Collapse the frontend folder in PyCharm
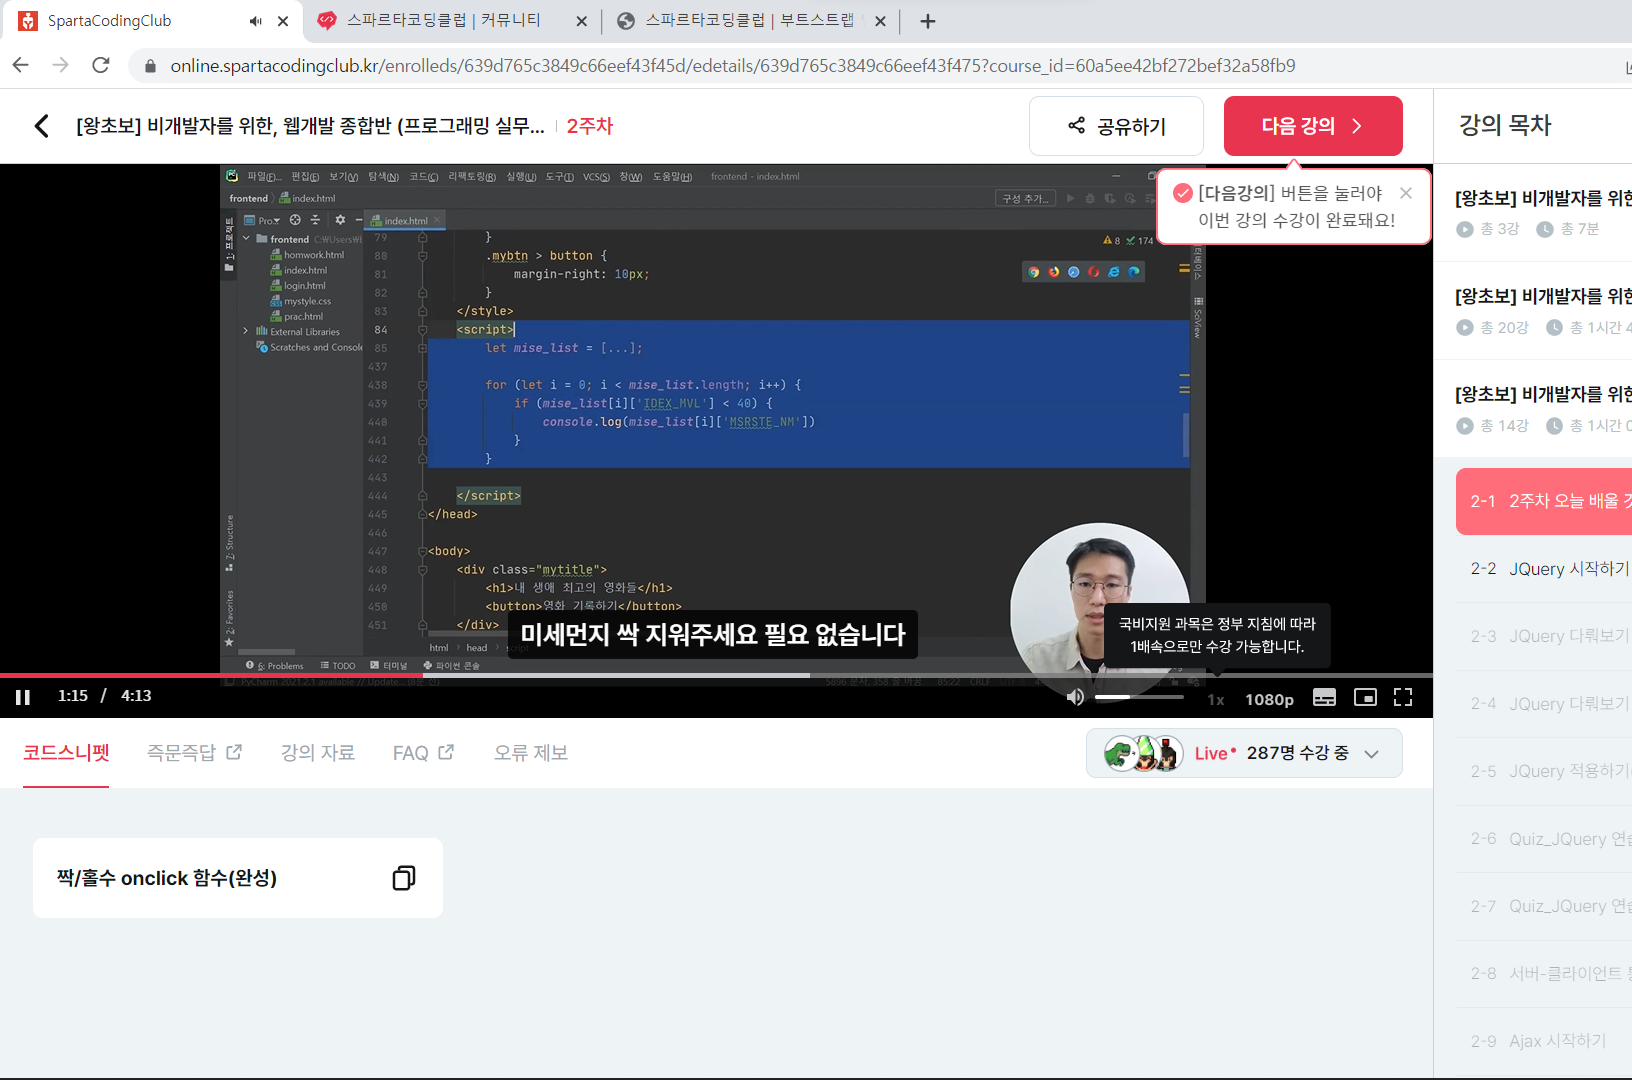Viewport: 1632px width, 1080px height. [246, 239]
